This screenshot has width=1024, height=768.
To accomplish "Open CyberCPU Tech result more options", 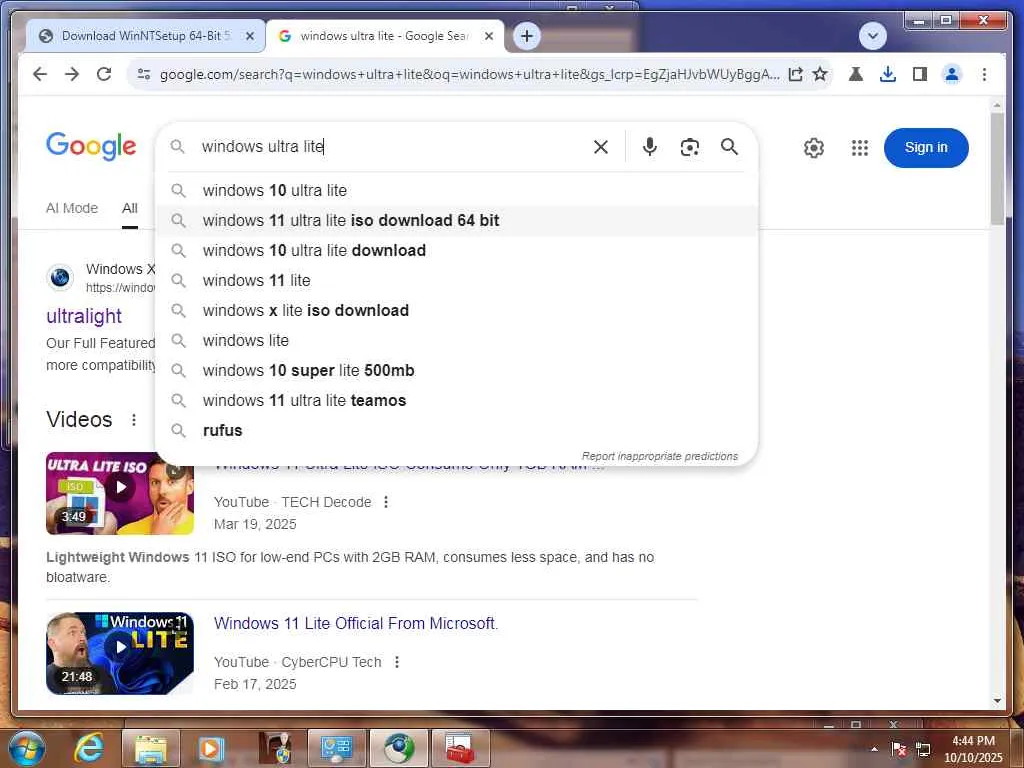I will [x=396, y=662].
